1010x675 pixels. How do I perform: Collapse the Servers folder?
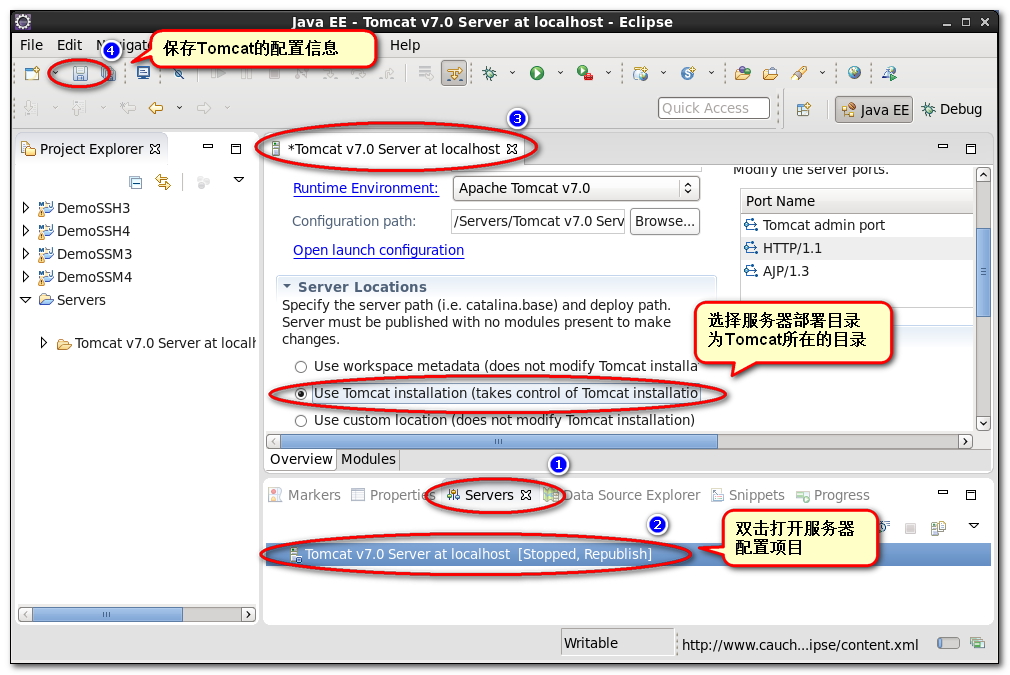[26, 299]
